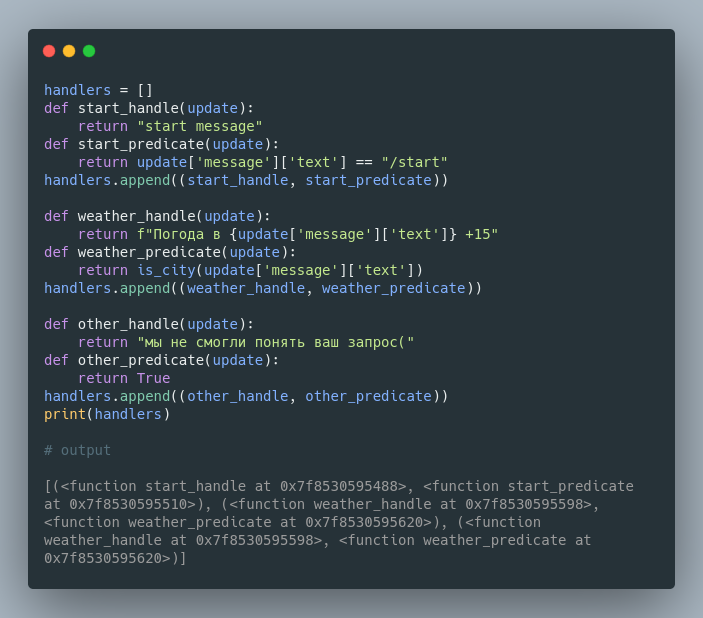This screenshot has width=703, height=618.
Task: Click the weather_handle function definition
Action: (x=157, y=217)
